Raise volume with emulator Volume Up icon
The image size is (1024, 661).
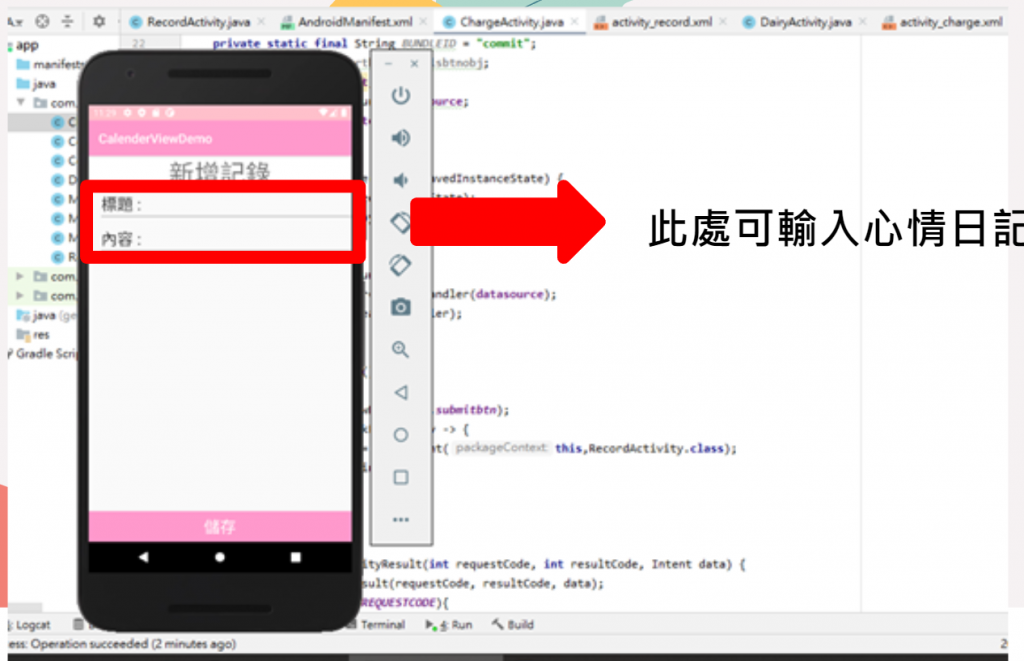pos(400,138)
